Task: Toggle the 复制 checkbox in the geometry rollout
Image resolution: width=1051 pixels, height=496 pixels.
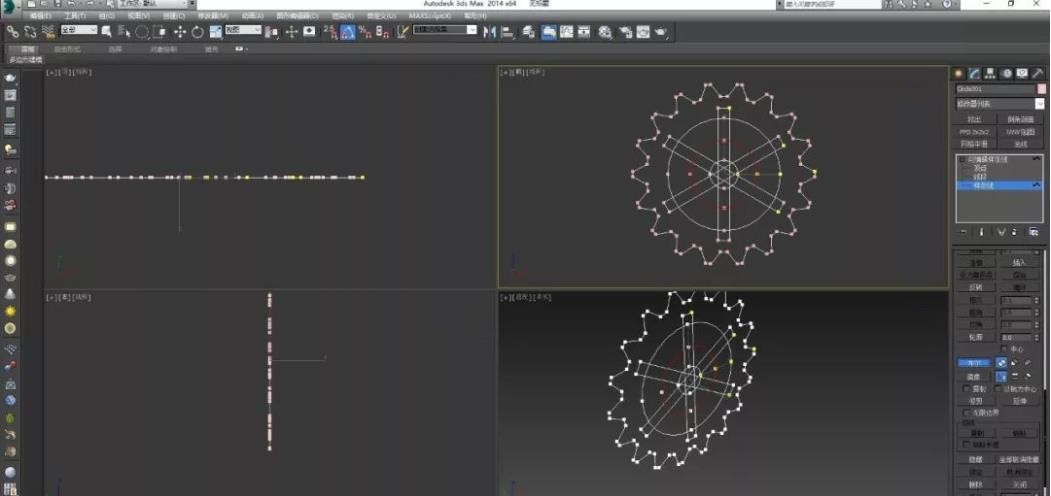Action: (966, 388)
